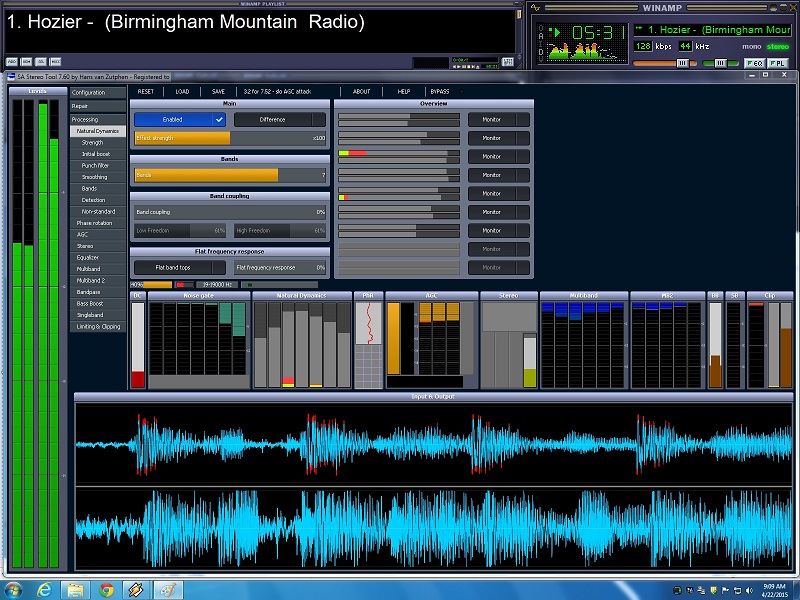The width and height of the screenshot is (800, 600).
Task: Click the Band coupling slider
Action: pyautogui.click(x=230, y=212)
